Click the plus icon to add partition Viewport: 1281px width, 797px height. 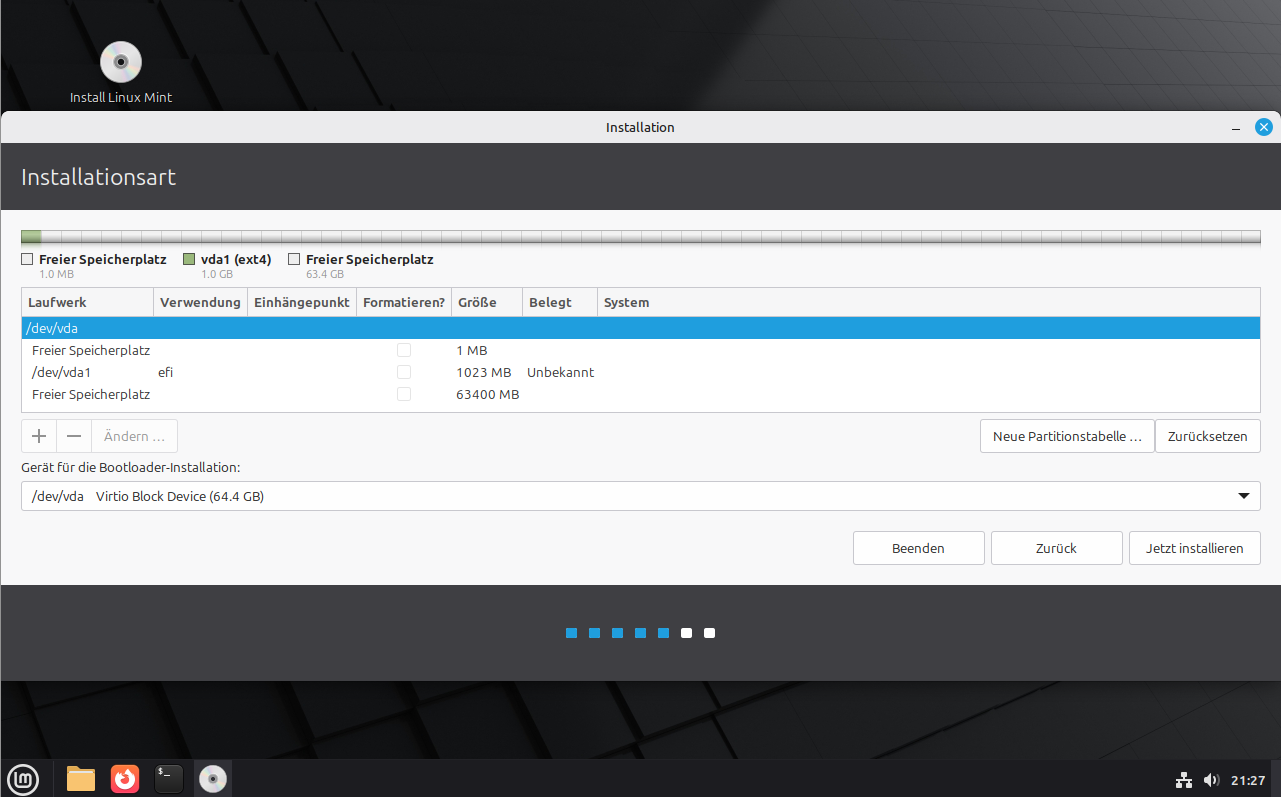pos(39,436)
